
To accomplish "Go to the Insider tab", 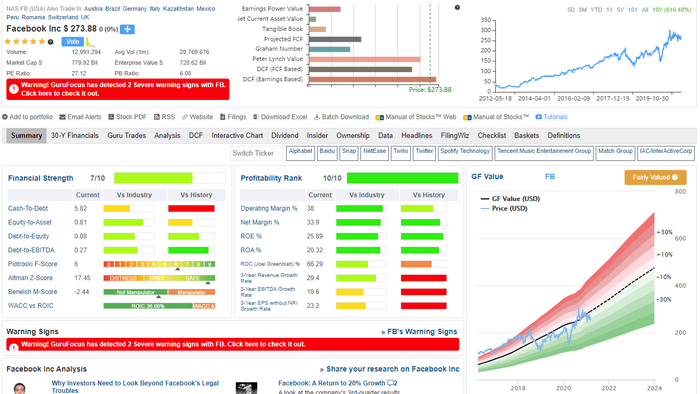I will (317, 135).
